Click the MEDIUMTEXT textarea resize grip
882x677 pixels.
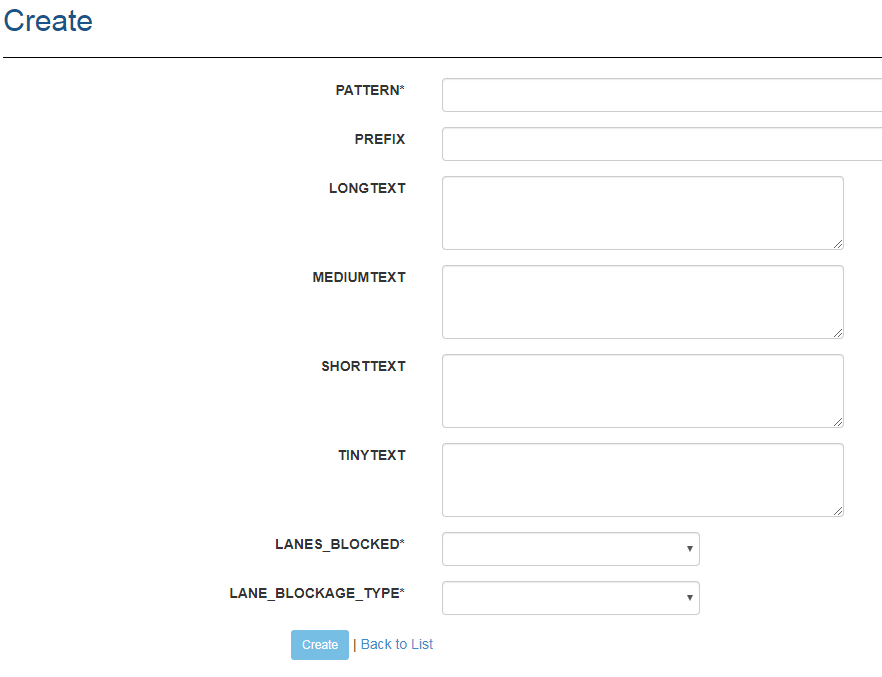[838, 333]
